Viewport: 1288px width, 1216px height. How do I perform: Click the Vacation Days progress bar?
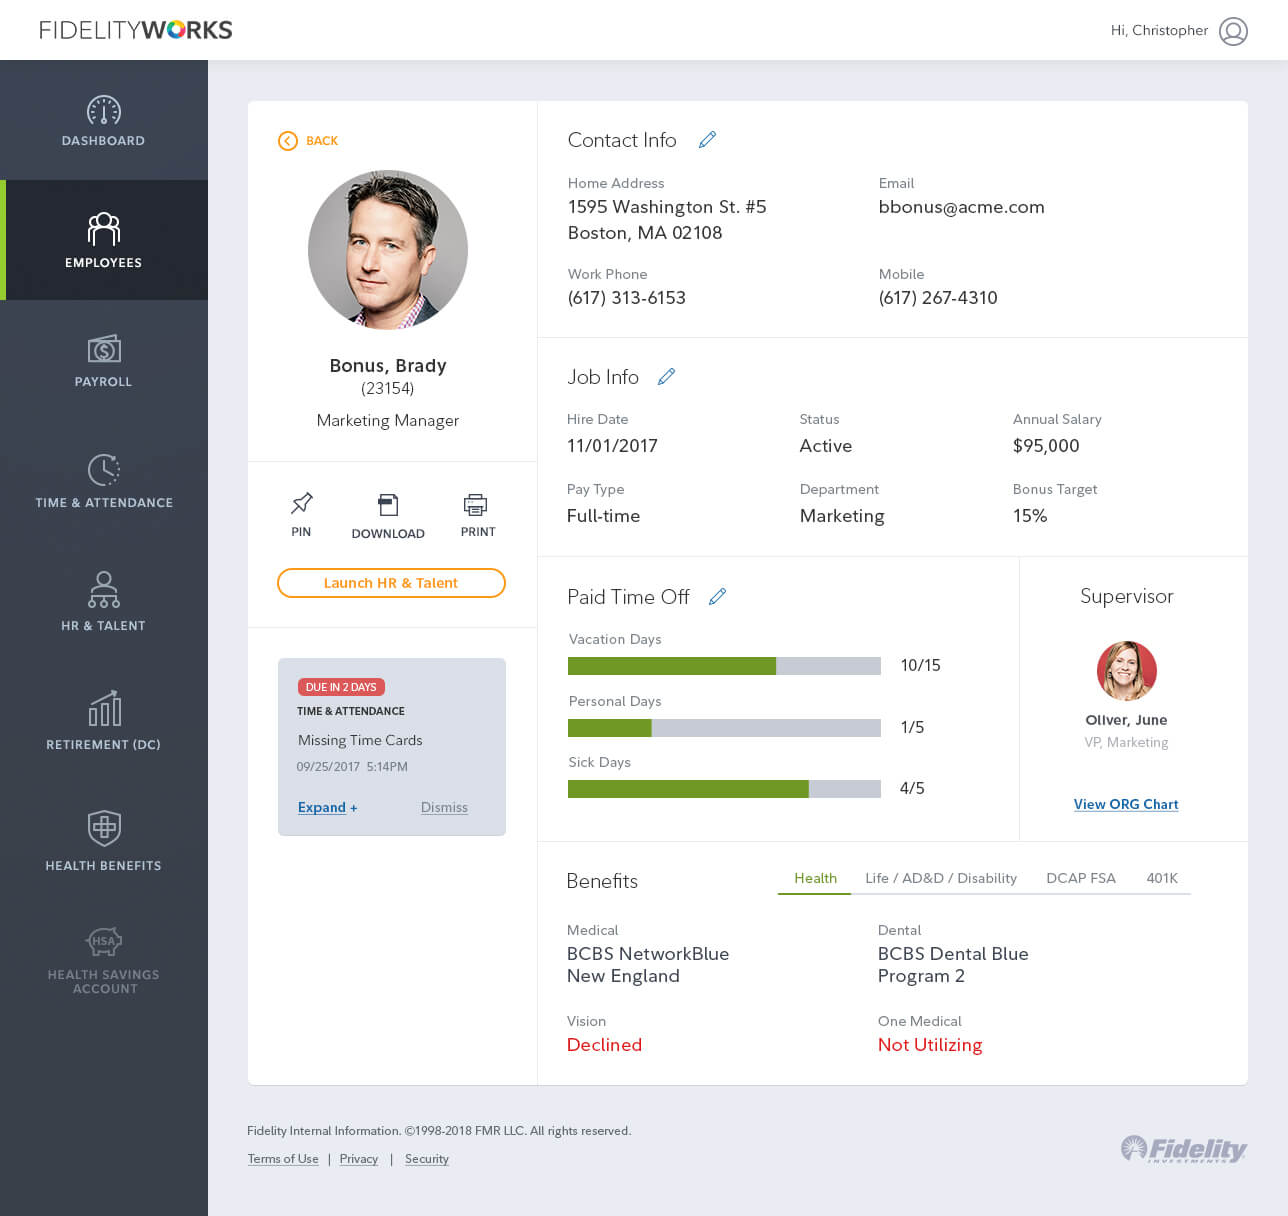724,666
